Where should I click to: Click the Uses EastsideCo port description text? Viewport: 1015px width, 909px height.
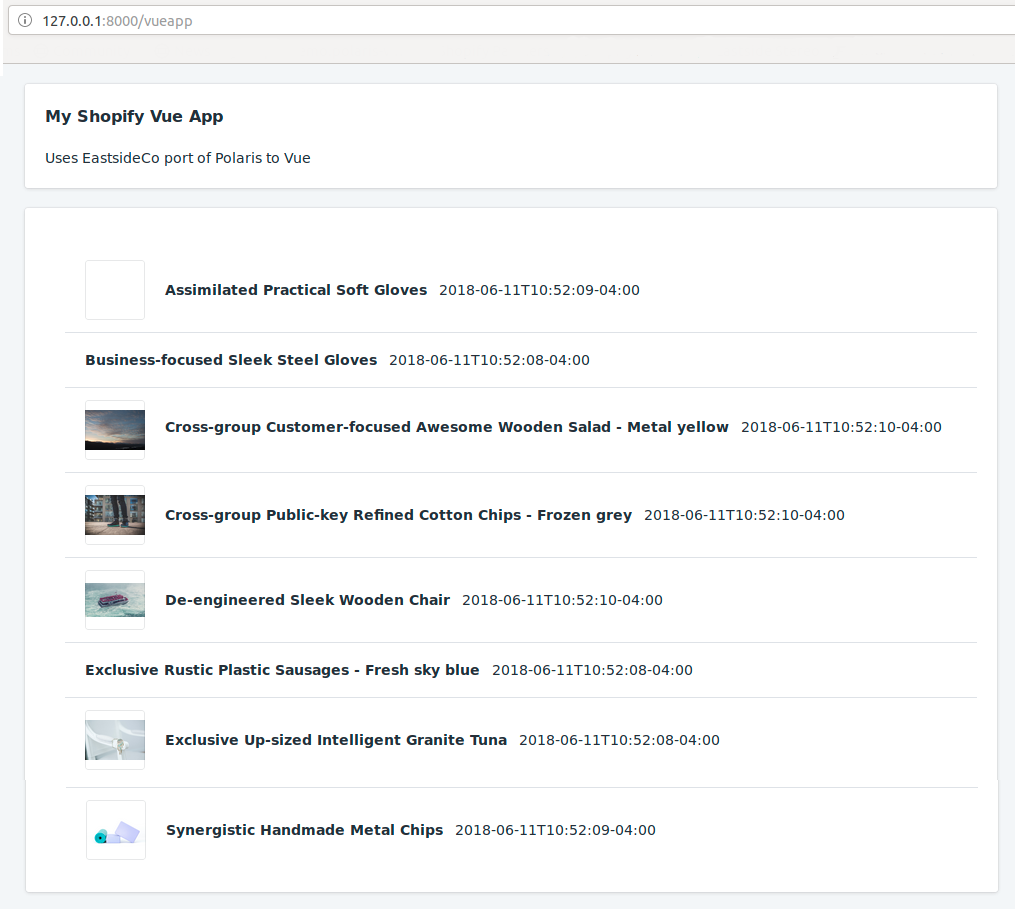pyautogui.click(x=178, y=158)
